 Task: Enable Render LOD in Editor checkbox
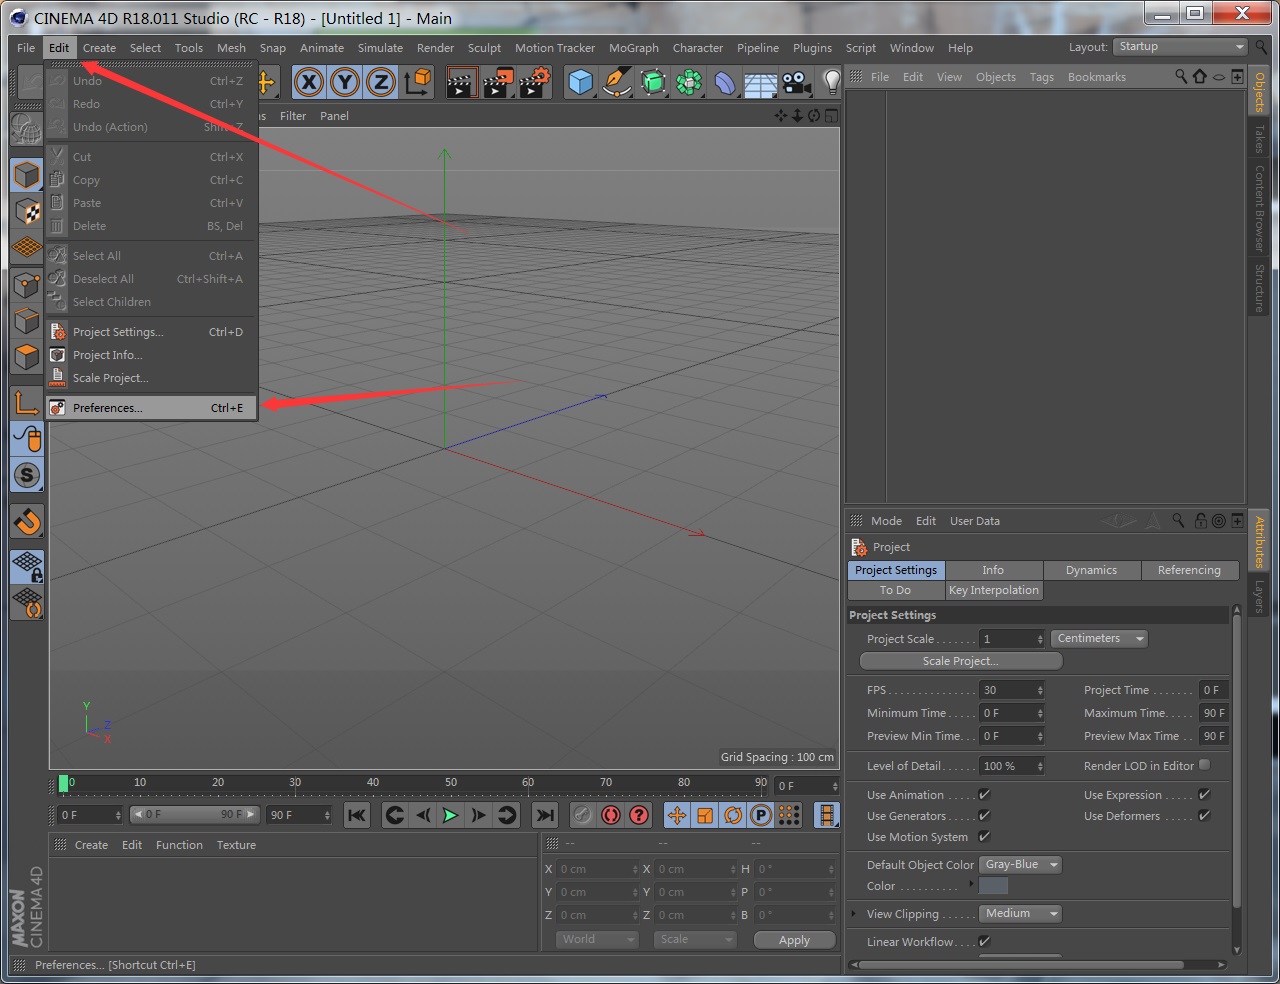coord(1204,765)
